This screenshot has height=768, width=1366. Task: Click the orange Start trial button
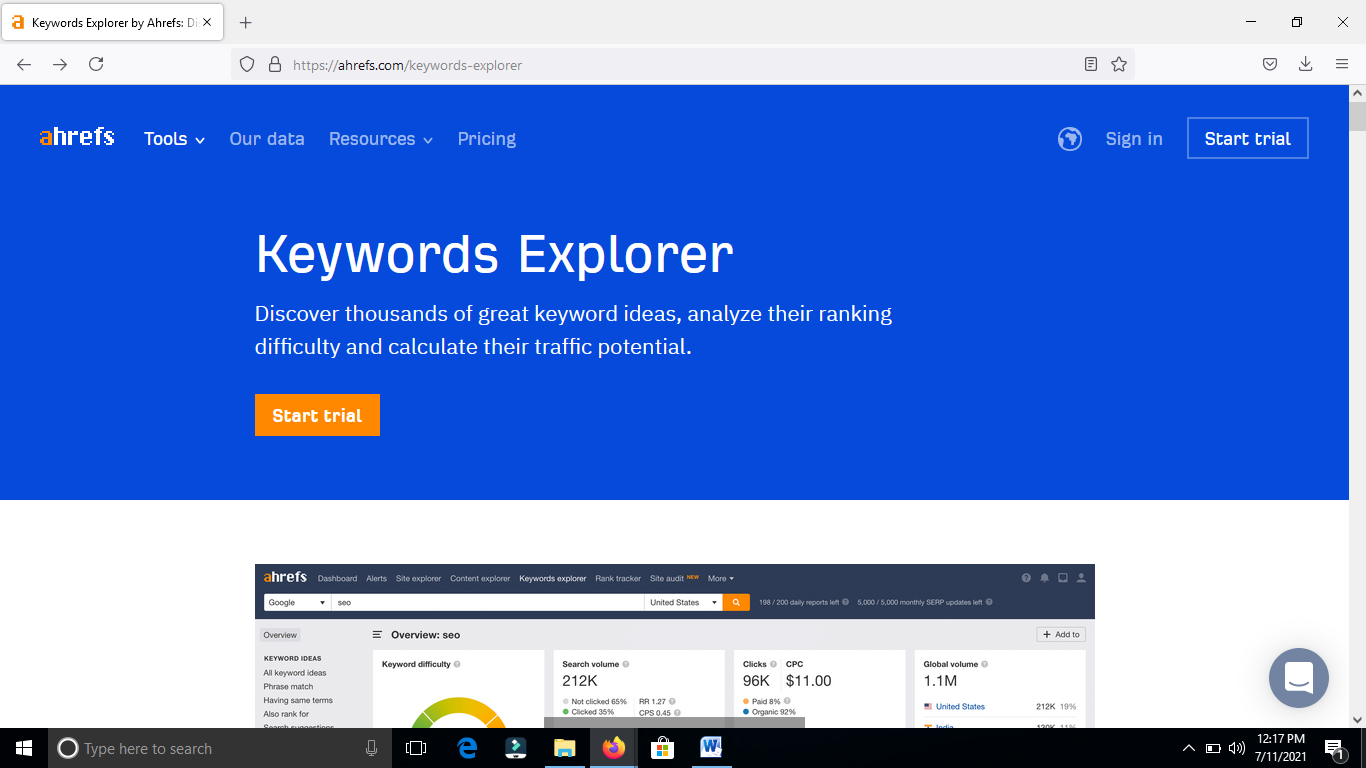click(x=317, y=415)
